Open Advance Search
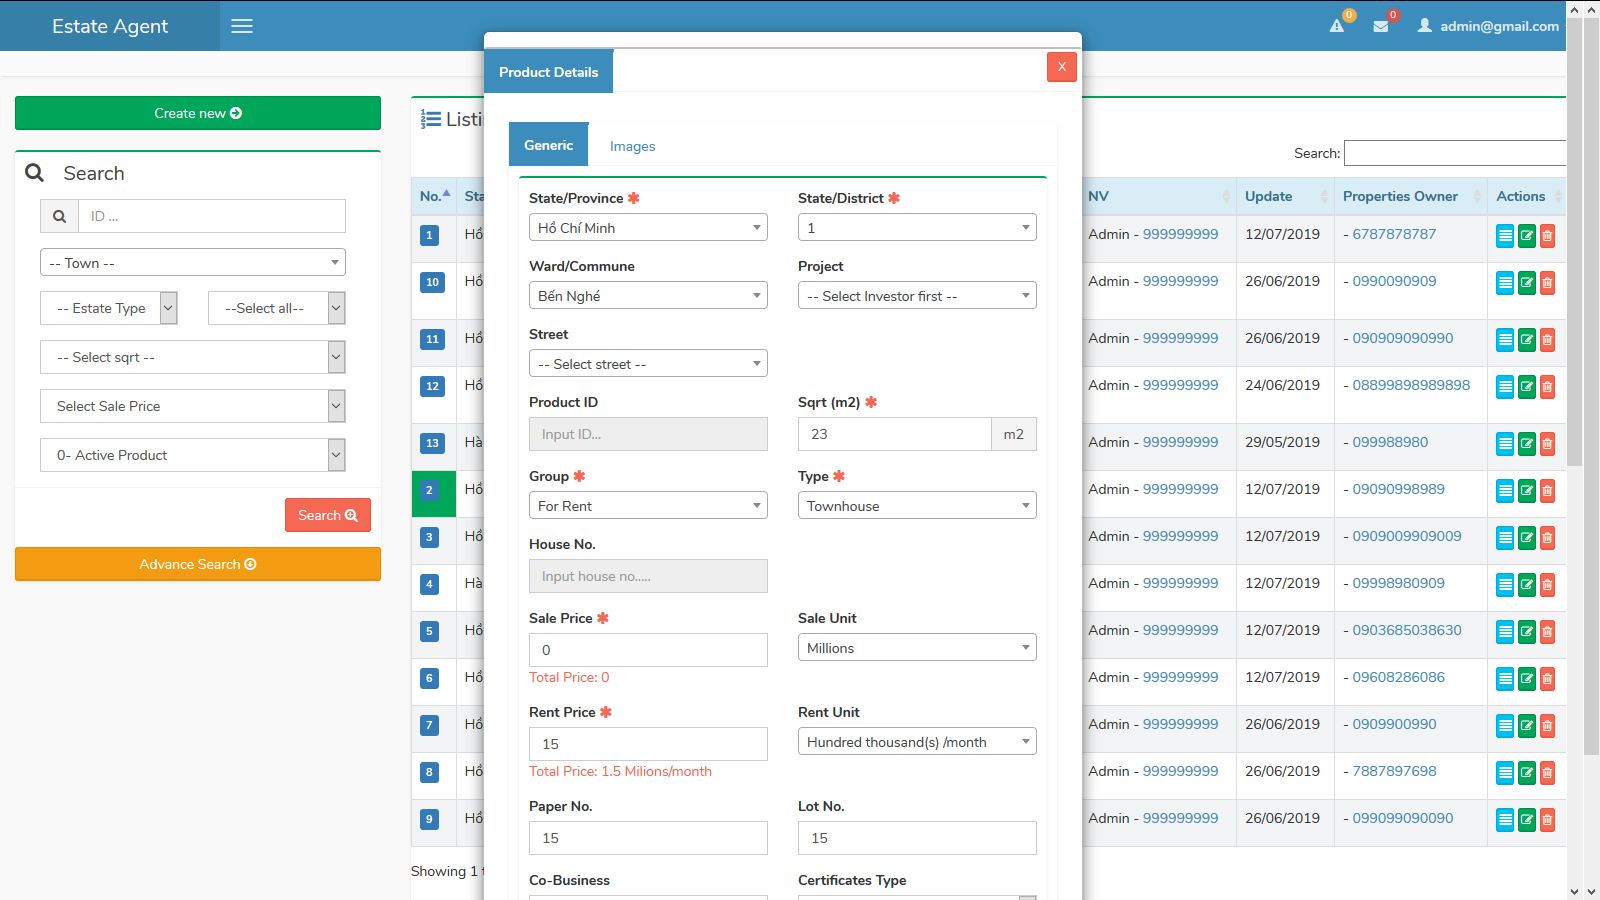This screenshot has height=900, width=1600. pyautogui.click(x=198, y=564)
